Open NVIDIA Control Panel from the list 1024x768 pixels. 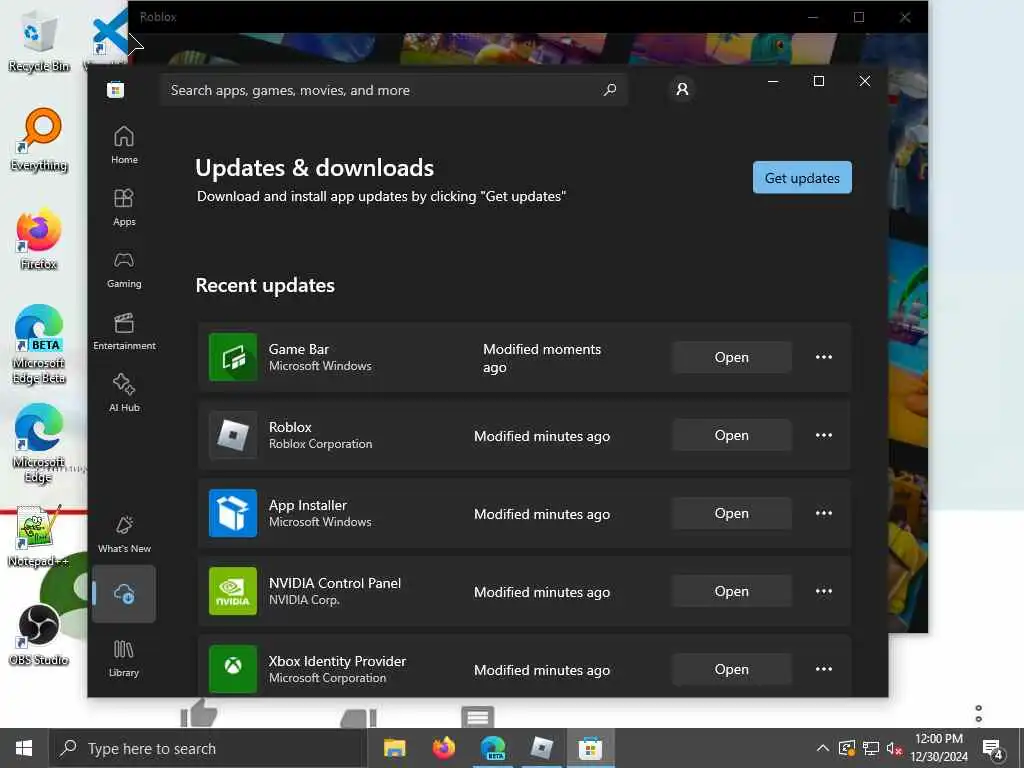pyautogui.click(x=731, y=591)
